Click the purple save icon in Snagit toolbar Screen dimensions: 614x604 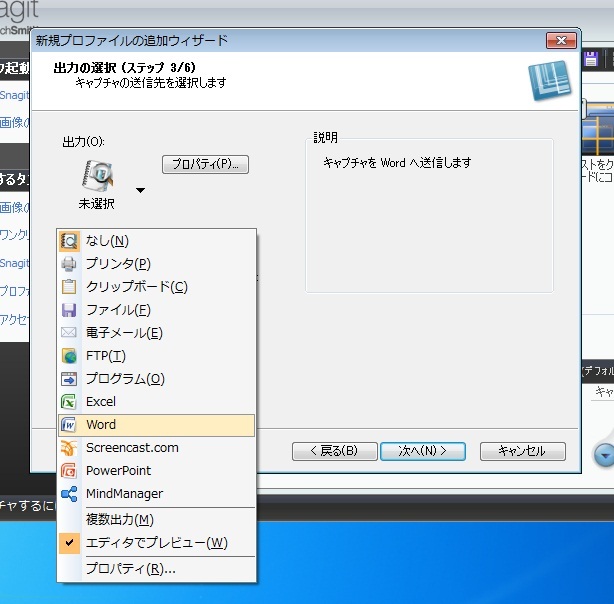pyautogui.click(x=591, y=59)
